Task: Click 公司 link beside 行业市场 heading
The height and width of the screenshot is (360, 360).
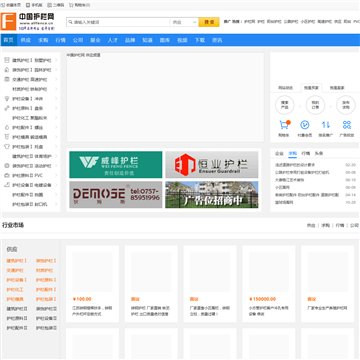Action: point(354,225)
